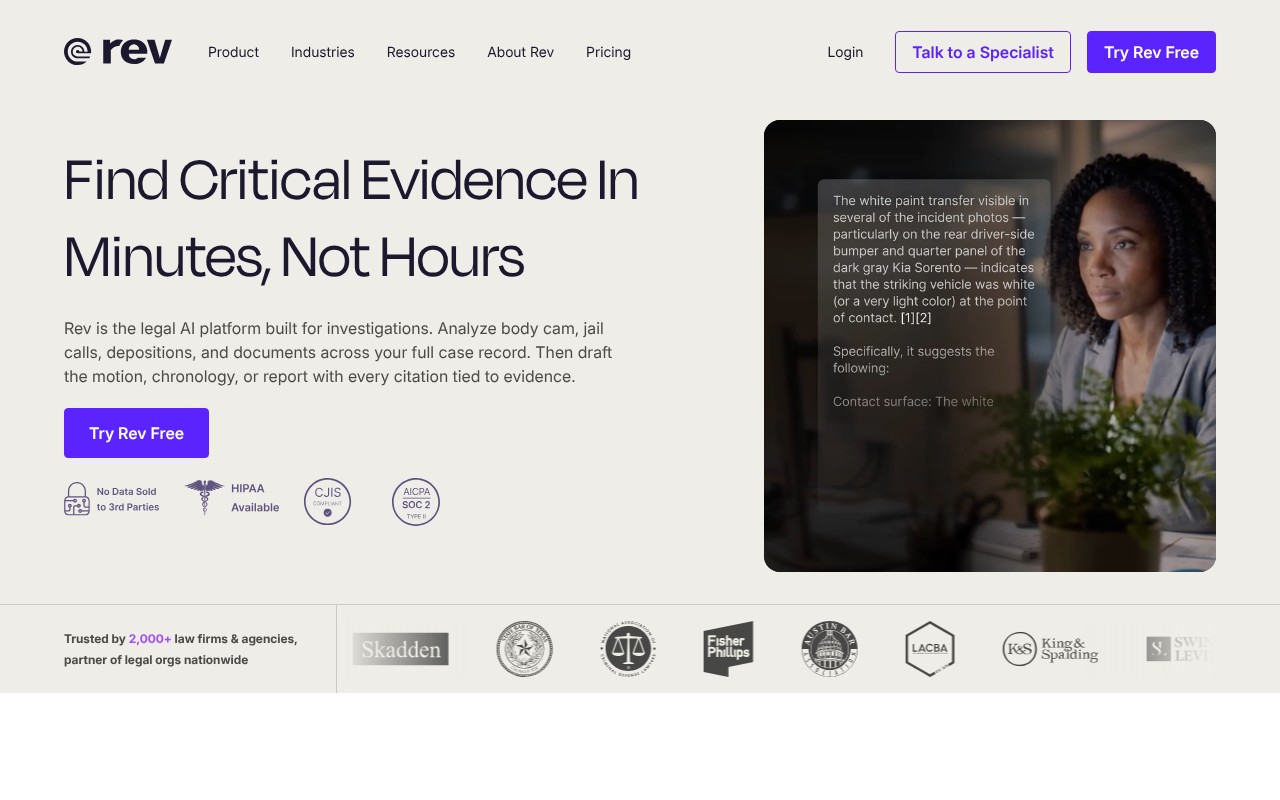Open the About Rev menu

click(520, 52)
